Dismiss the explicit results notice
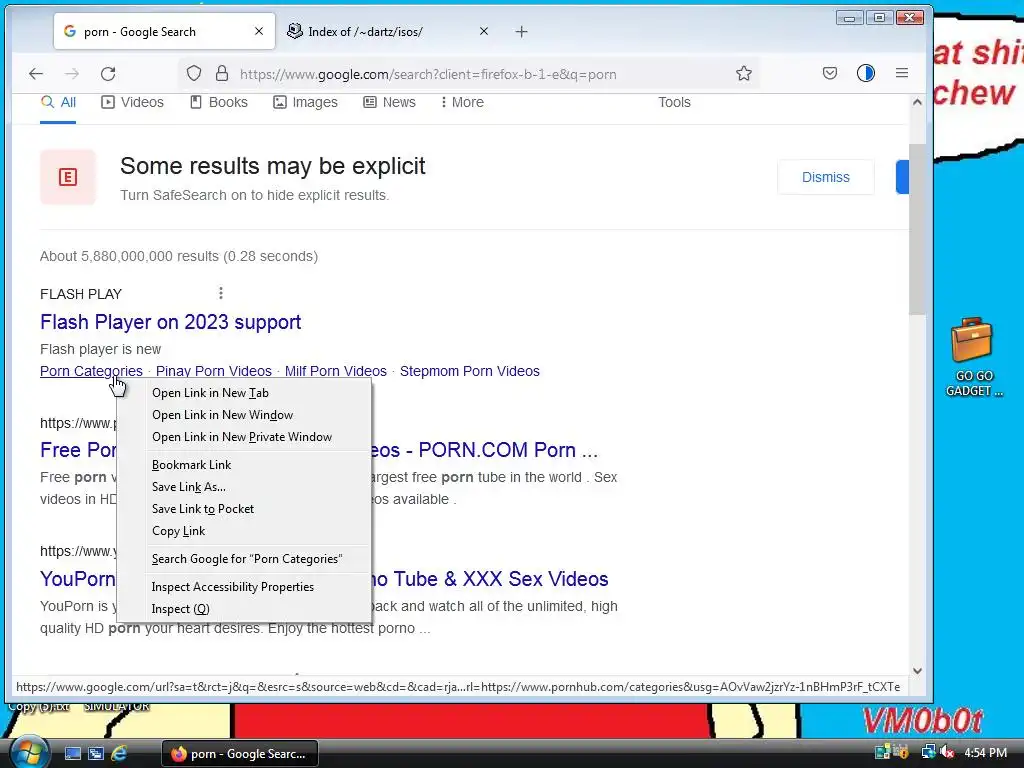Viewport: 1024px width, 768px height. (825, 177)
